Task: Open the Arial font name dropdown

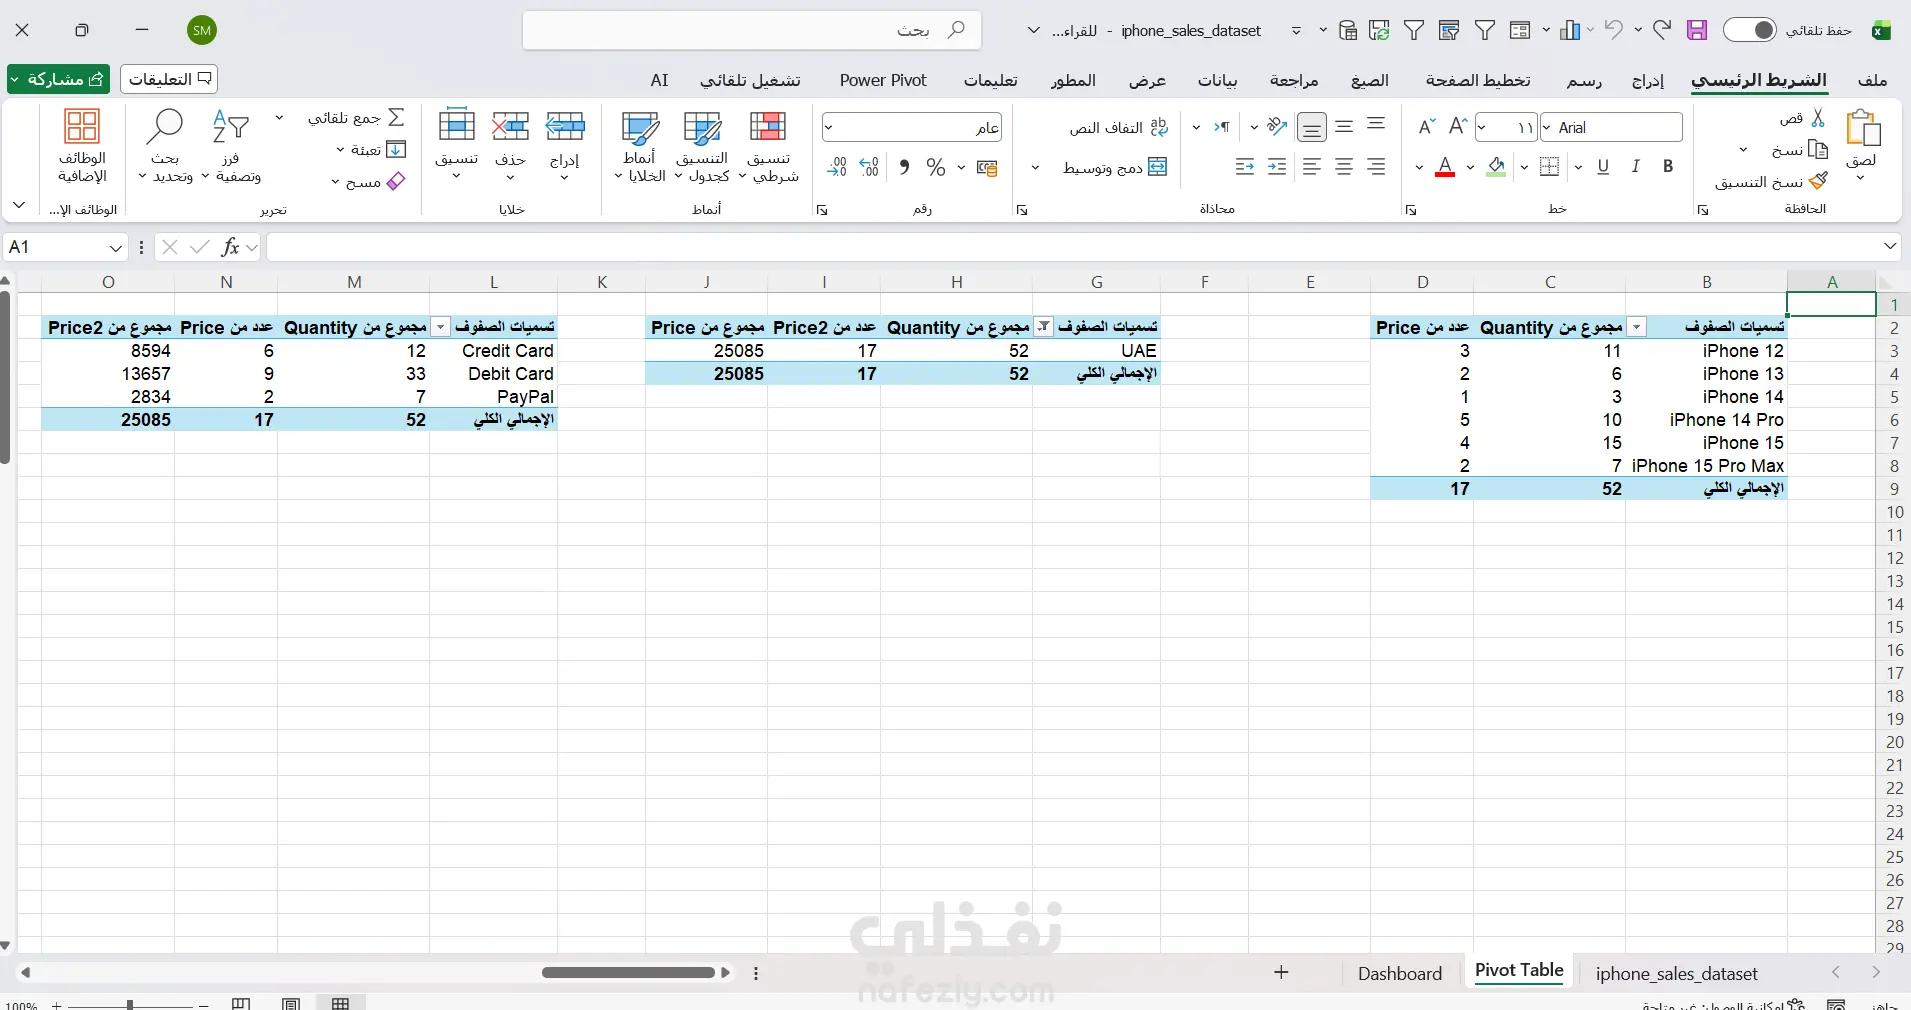Action: [x=1548, y=127]
